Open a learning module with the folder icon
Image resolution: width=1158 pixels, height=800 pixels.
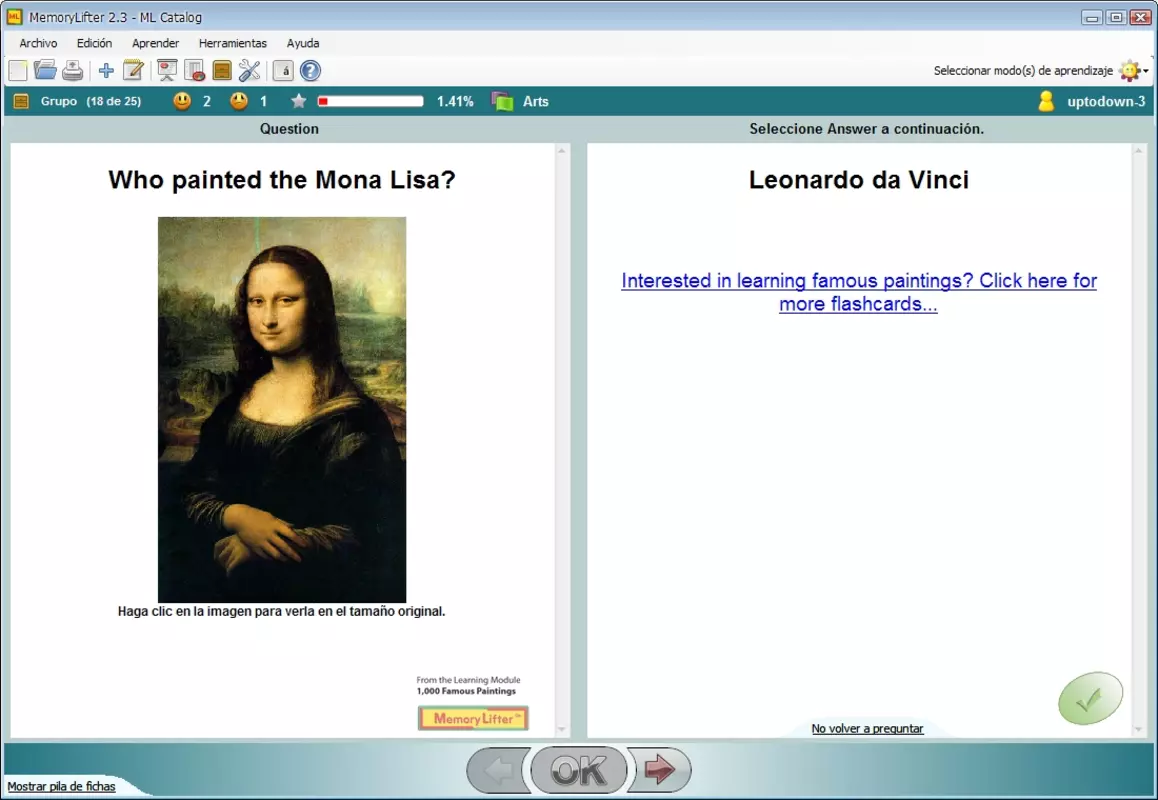point(45,70)
